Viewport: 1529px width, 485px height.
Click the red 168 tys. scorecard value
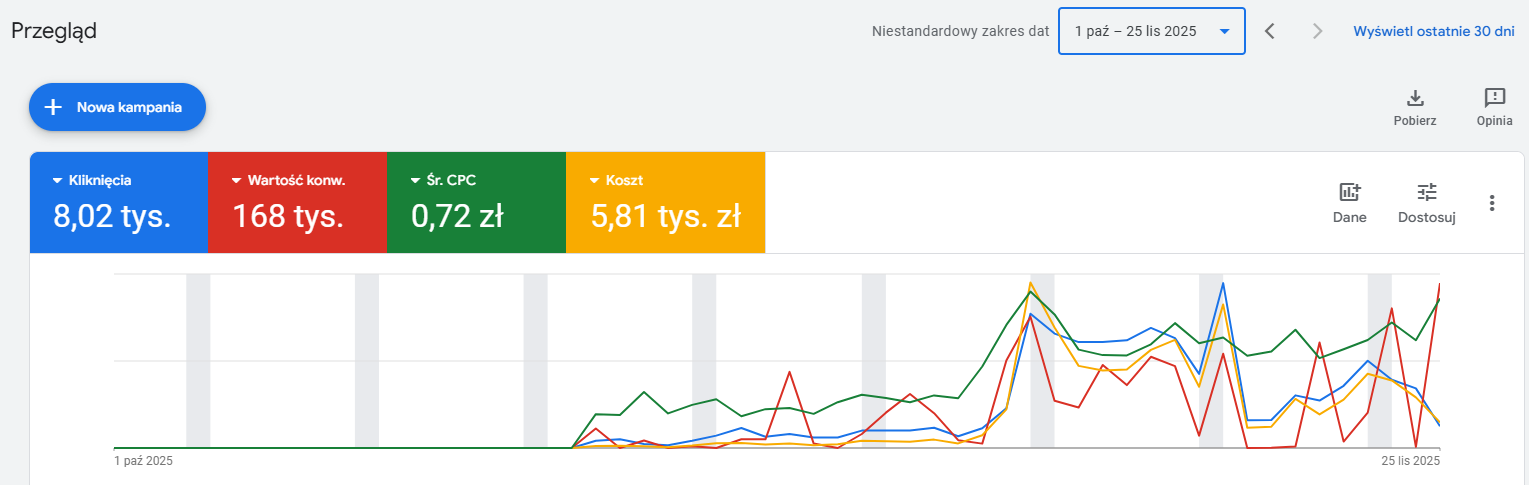(x=288, y=216)
